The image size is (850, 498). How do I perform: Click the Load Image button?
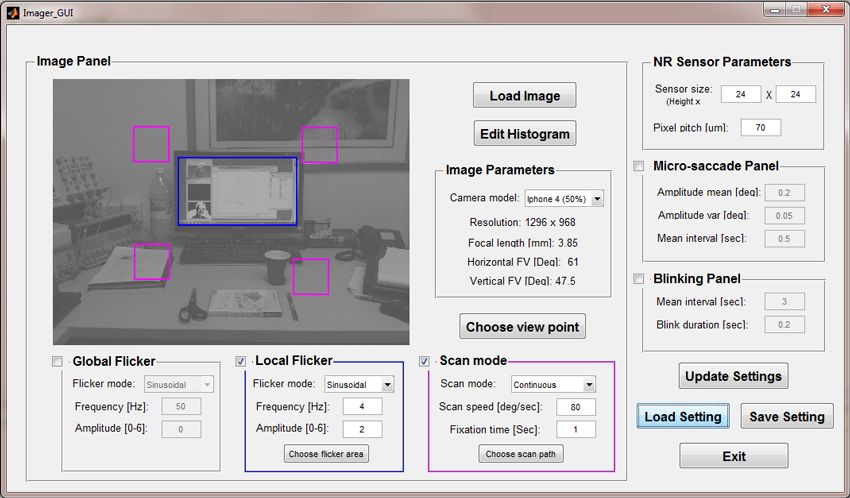[x=524, y=96]
